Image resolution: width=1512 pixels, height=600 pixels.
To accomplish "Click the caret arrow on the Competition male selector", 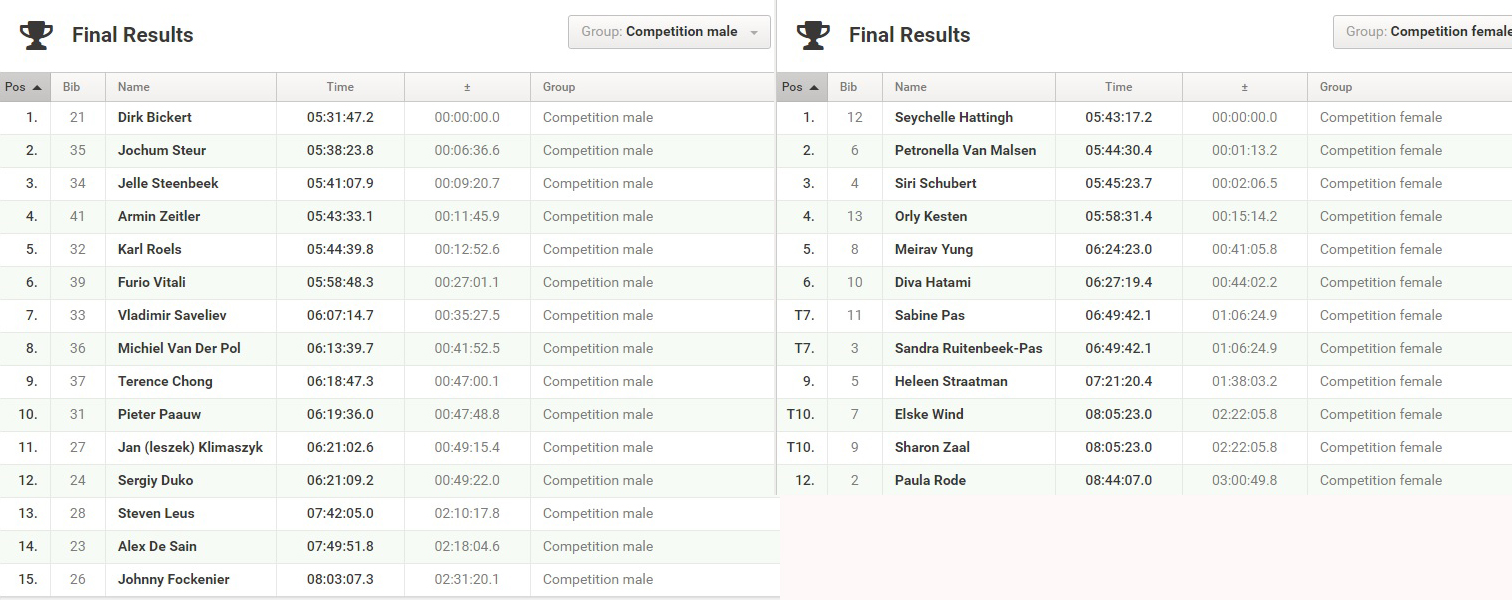I will point(753,32).
